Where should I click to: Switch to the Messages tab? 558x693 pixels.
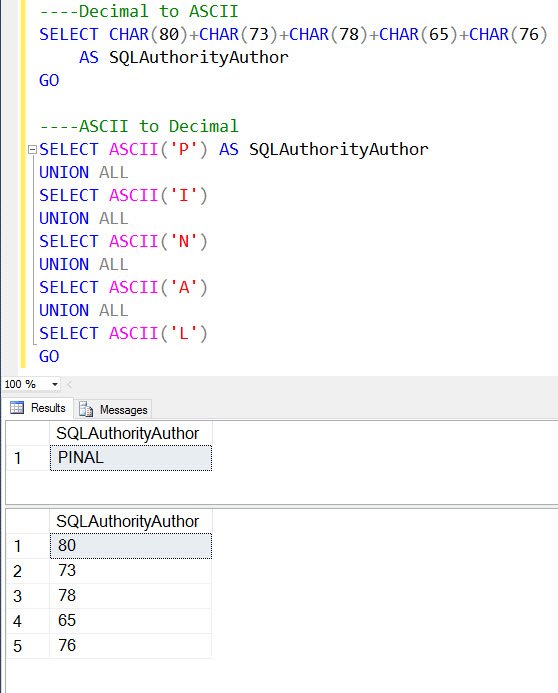(x=113, y=410)
